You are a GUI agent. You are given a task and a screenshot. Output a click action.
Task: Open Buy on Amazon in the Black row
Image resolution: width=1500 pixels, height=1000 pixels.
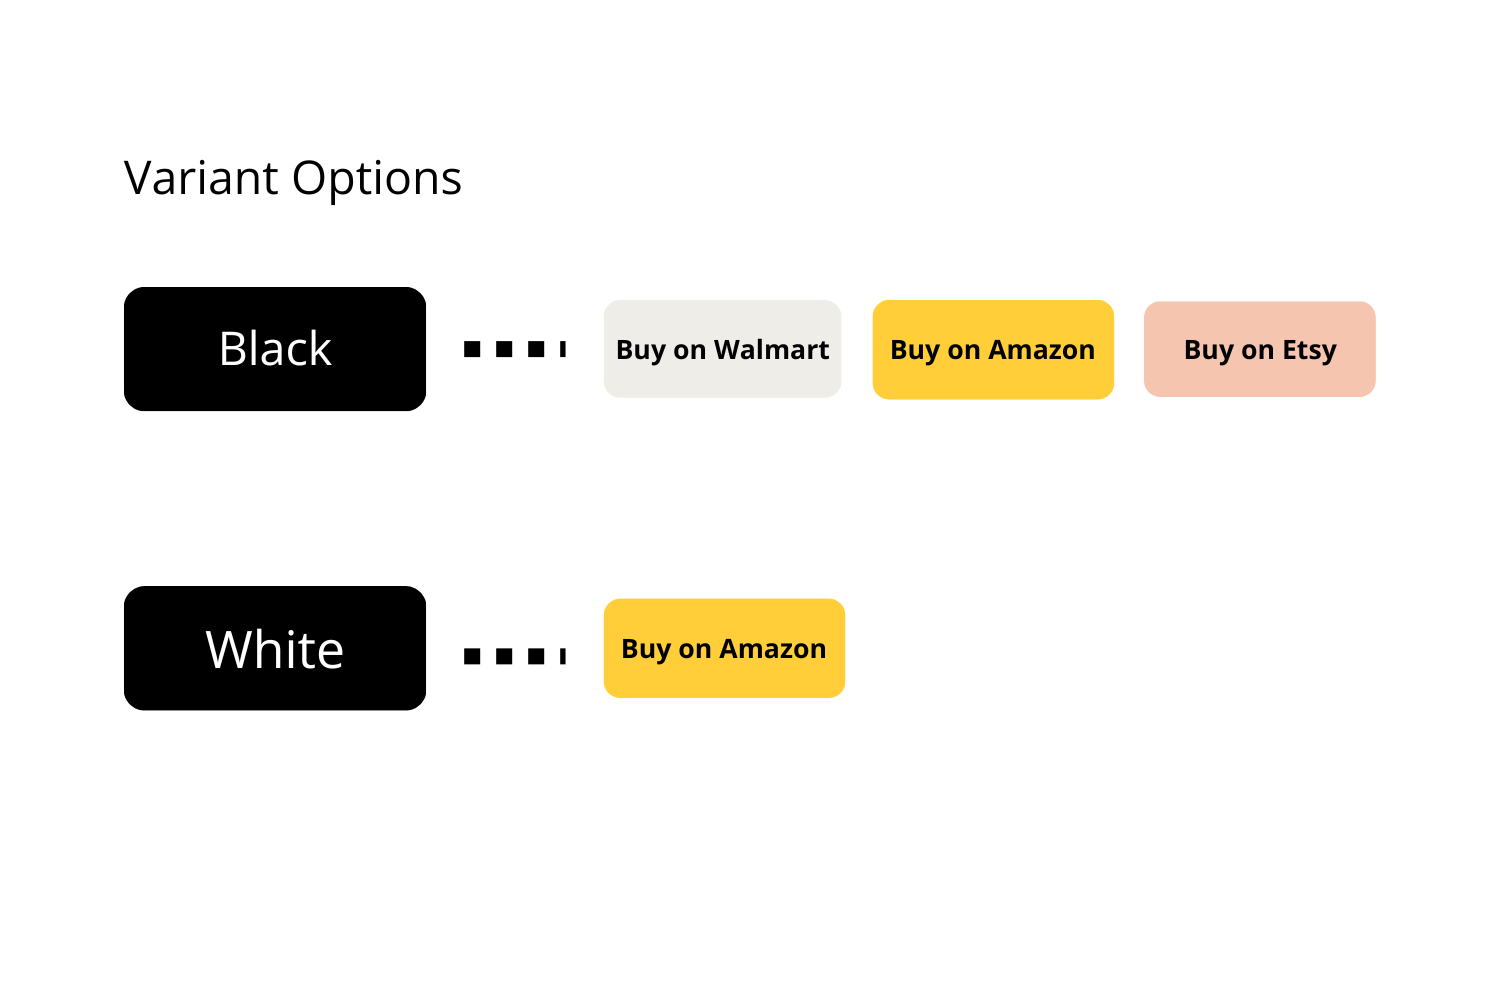(x=993, y=349)
